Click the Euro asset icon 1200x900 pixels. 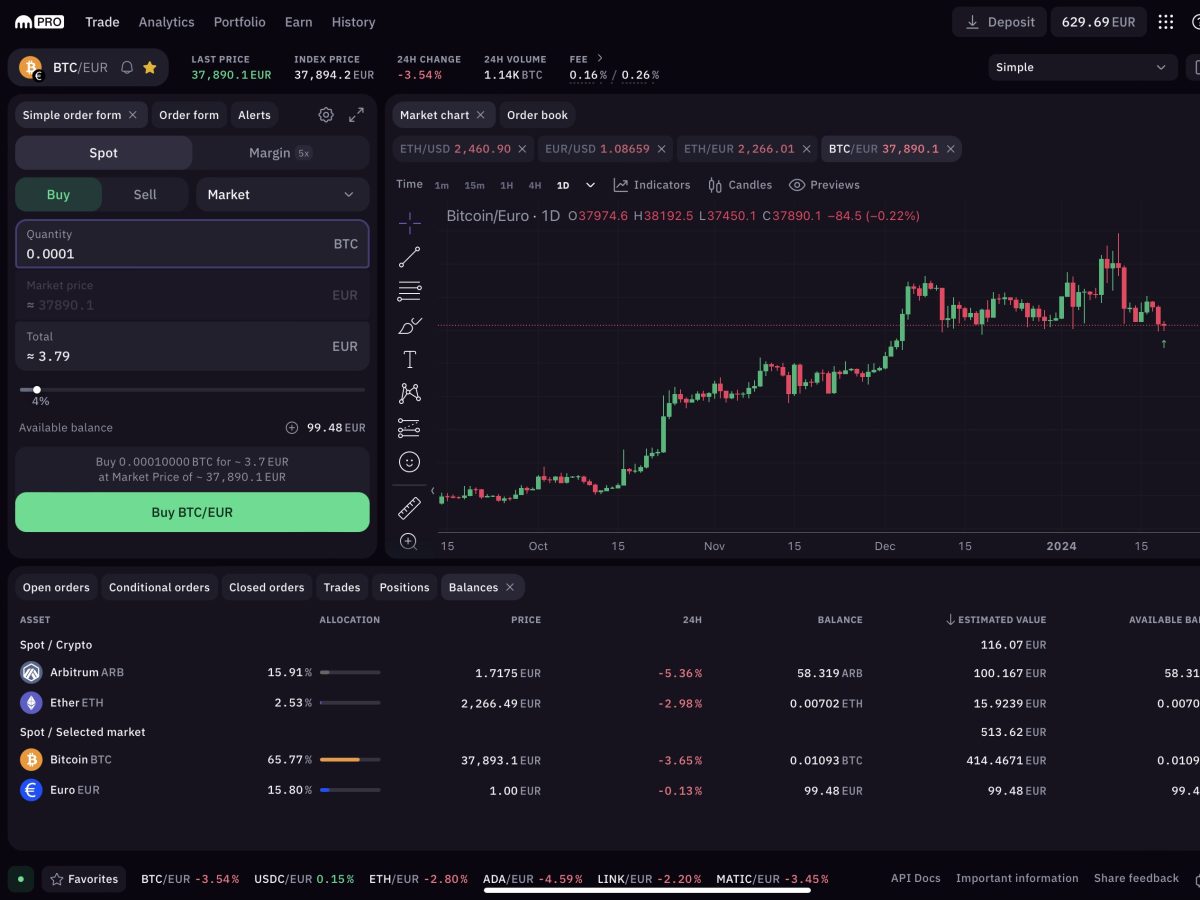tap(31, 790)
